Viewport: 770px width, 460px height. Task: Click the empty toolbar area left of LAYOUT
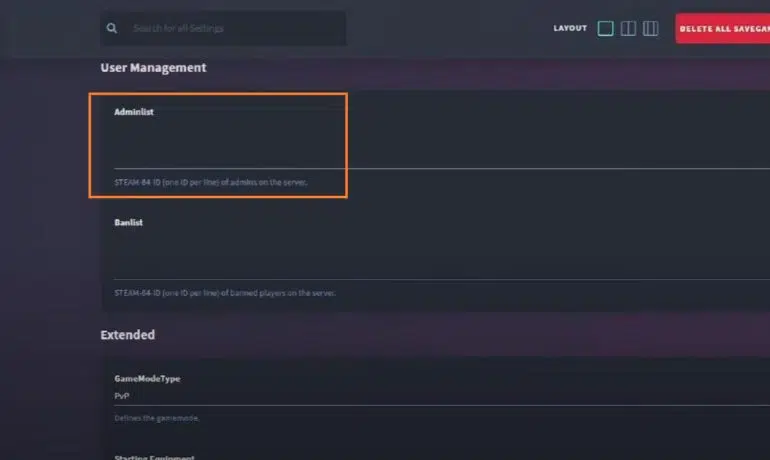[x=449, y=28]
